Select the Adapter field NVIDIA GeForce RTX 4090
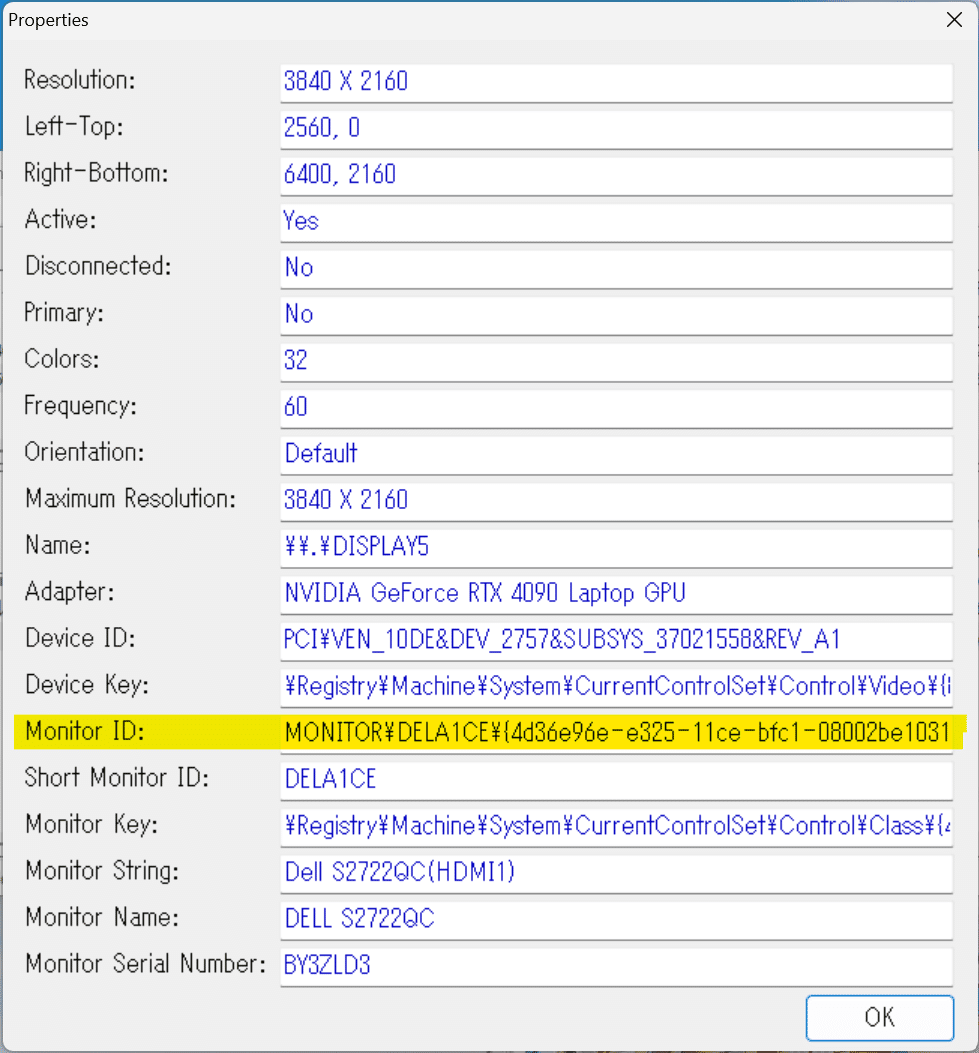 click(616, 594)
